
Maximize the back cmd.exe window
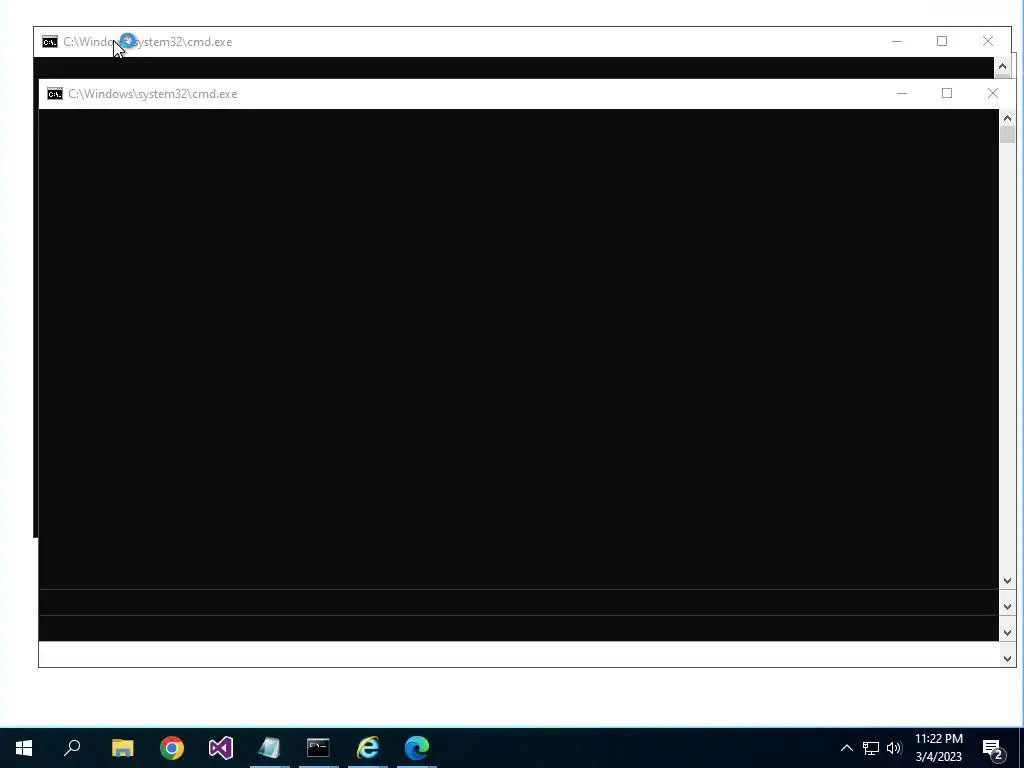(x=942, y=41)
